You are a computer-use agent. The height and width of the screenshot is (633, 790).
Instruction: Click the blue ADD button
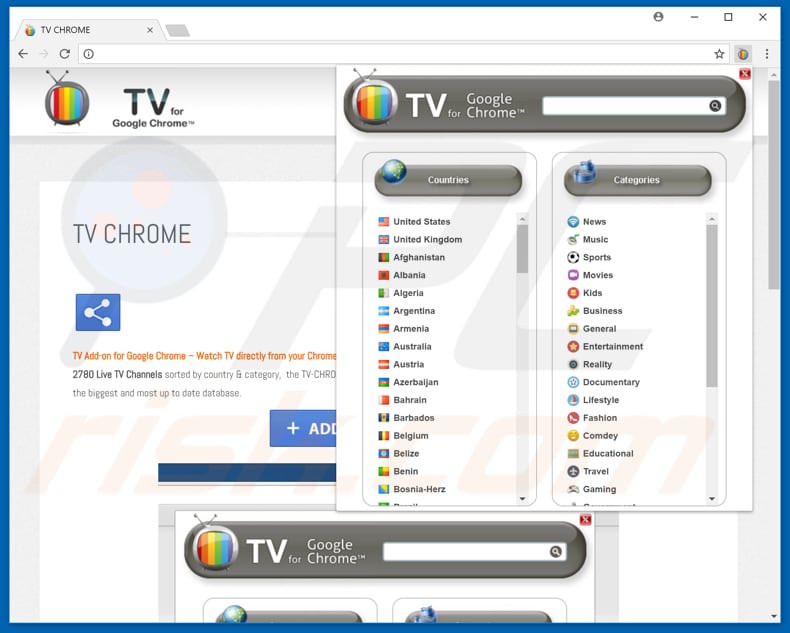[x=303, y=428]
